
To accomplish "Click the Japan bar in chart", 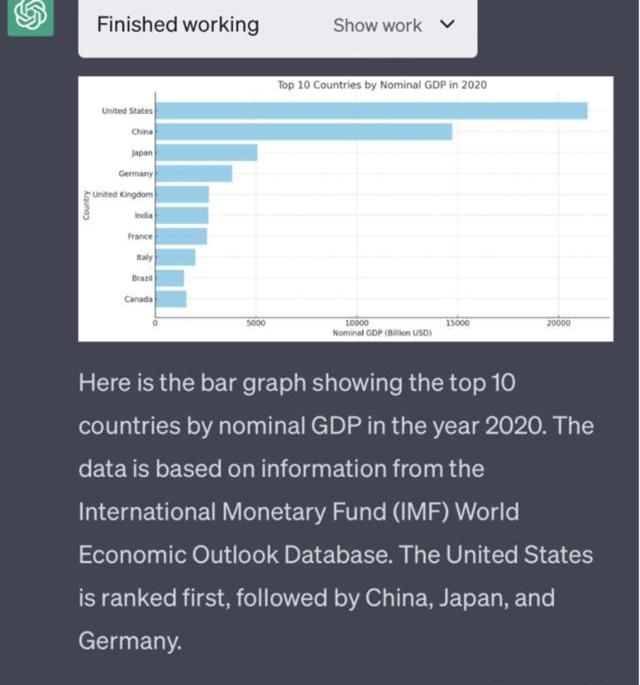I will (x=206, y=152).
